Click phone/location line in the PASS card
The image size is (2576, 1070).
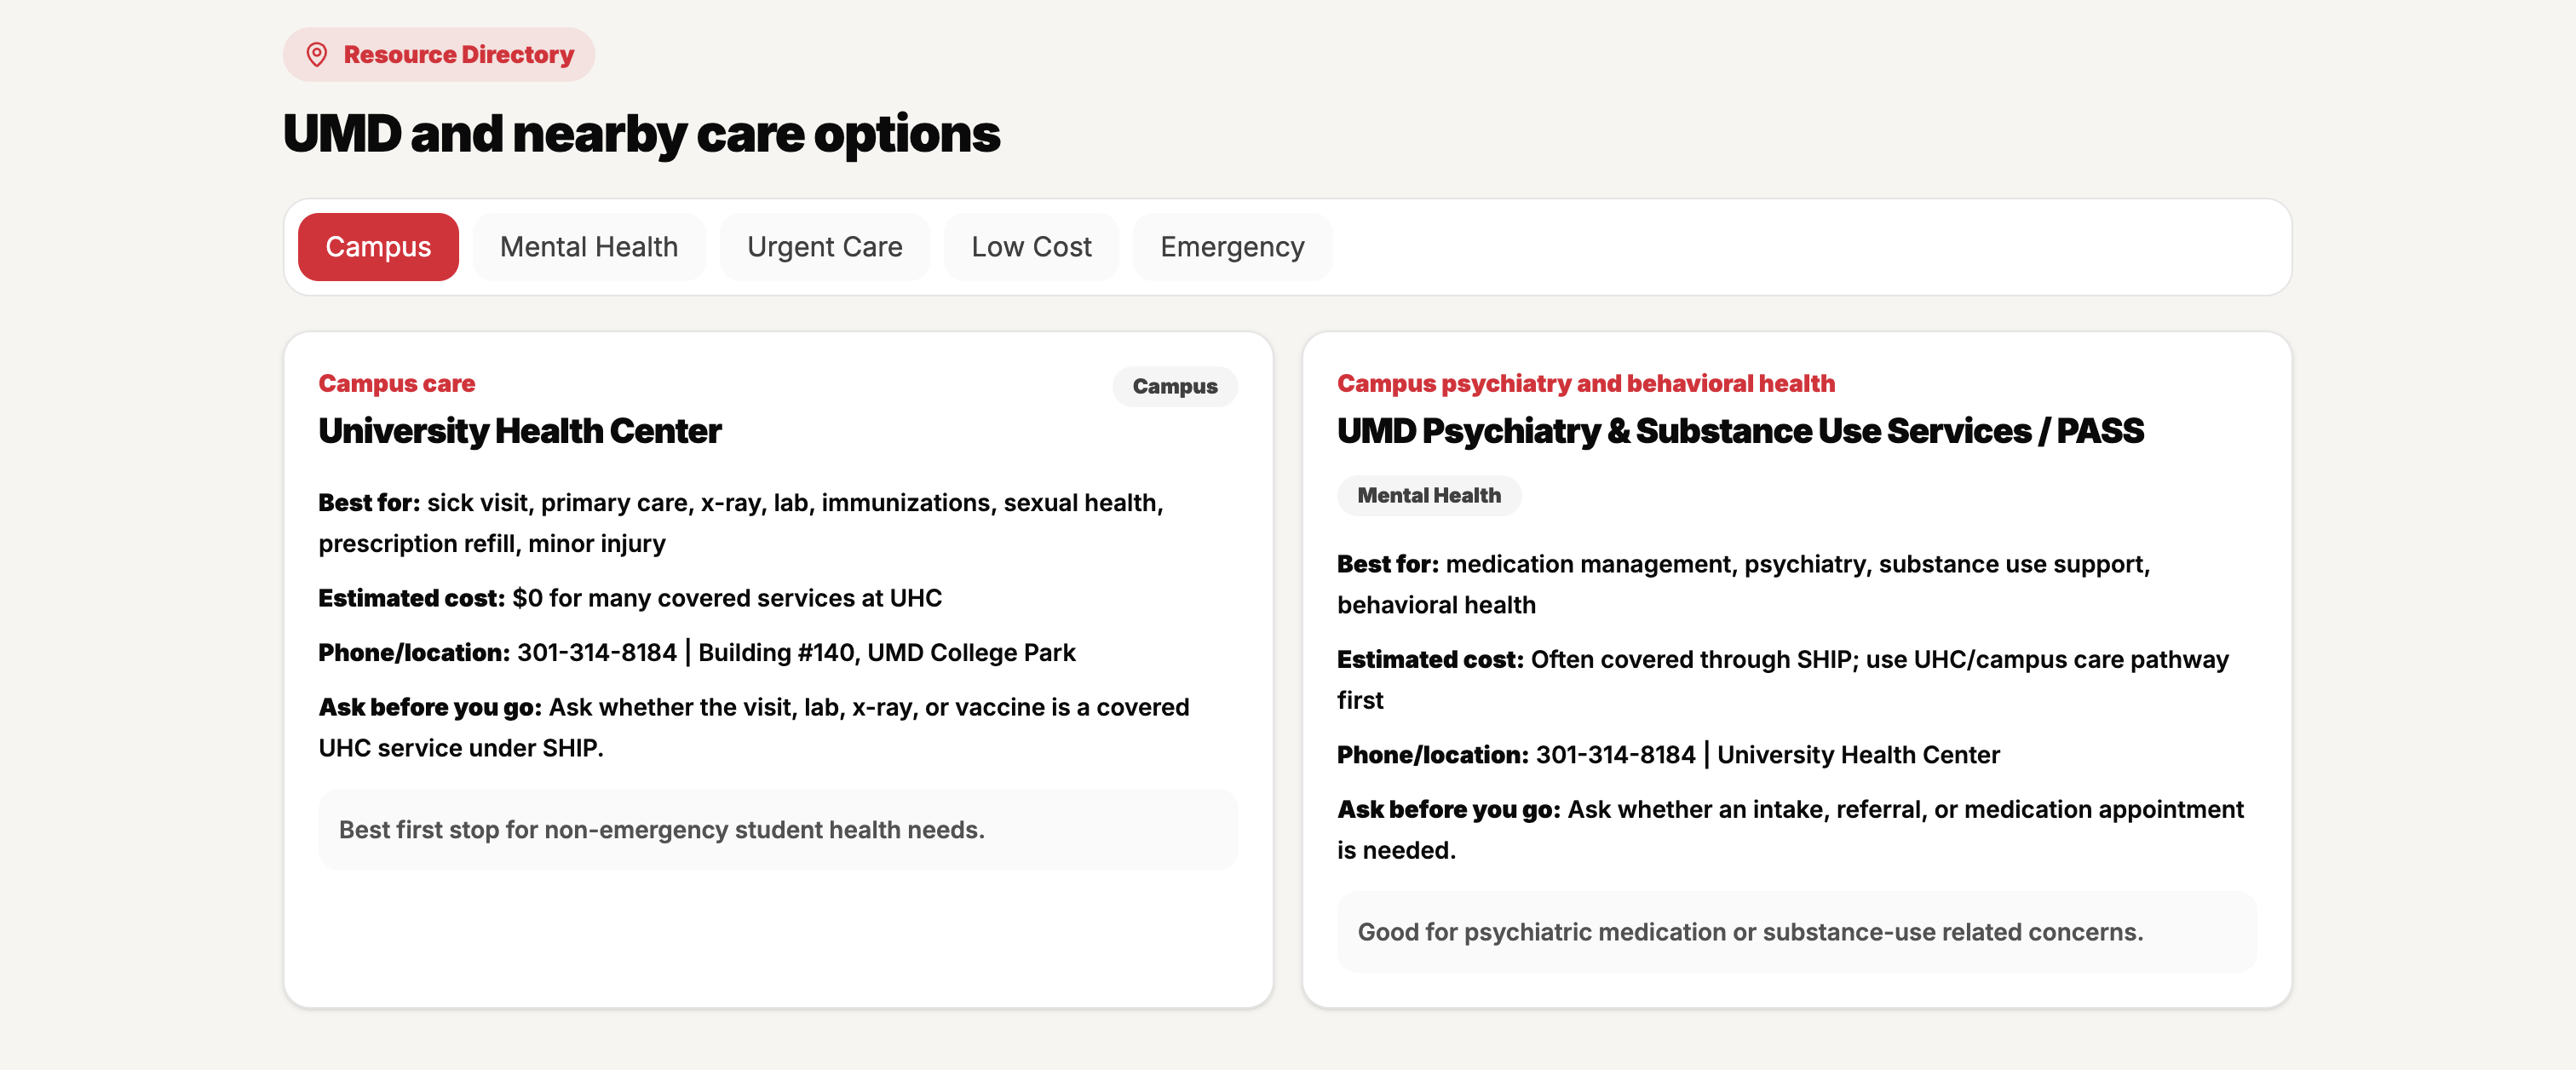(x=1667, y=755)
